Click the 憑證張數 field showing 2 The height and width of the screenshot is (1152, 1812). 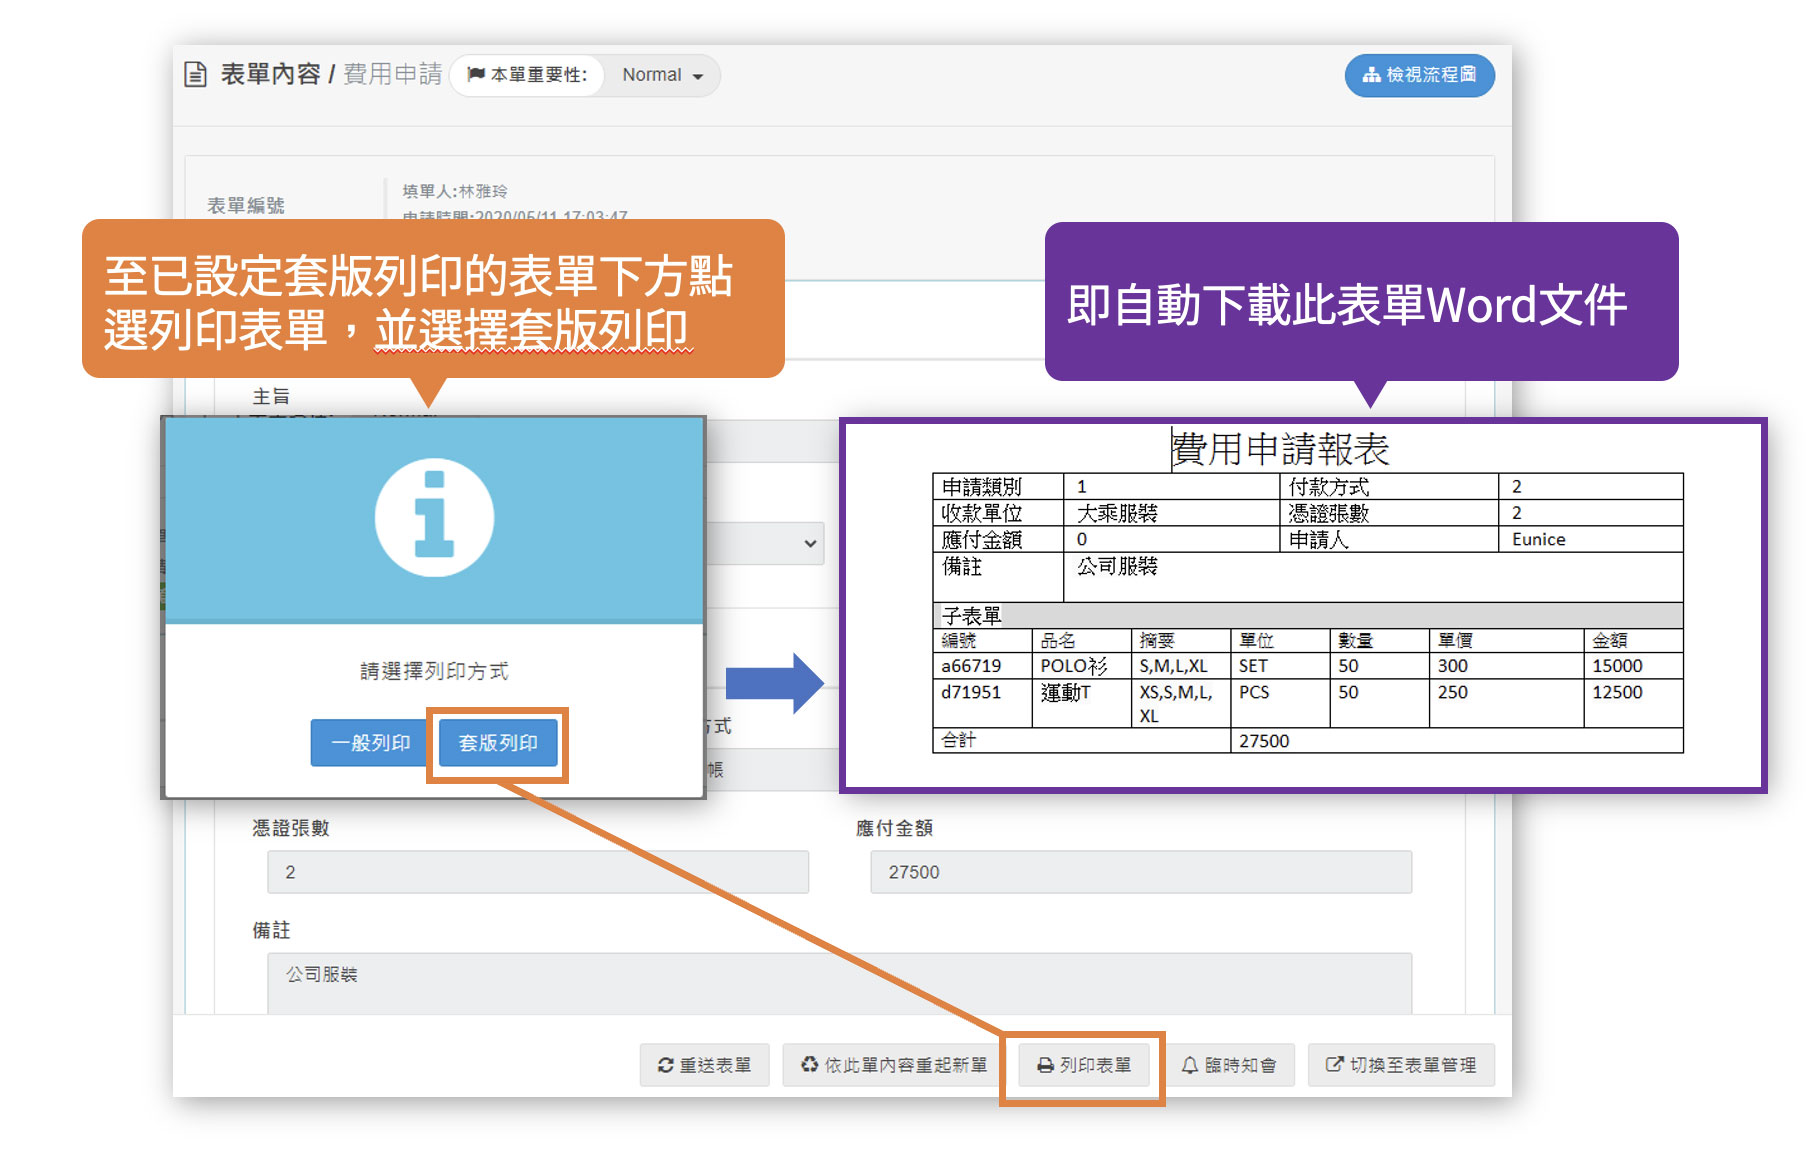(x=537, y=872)
